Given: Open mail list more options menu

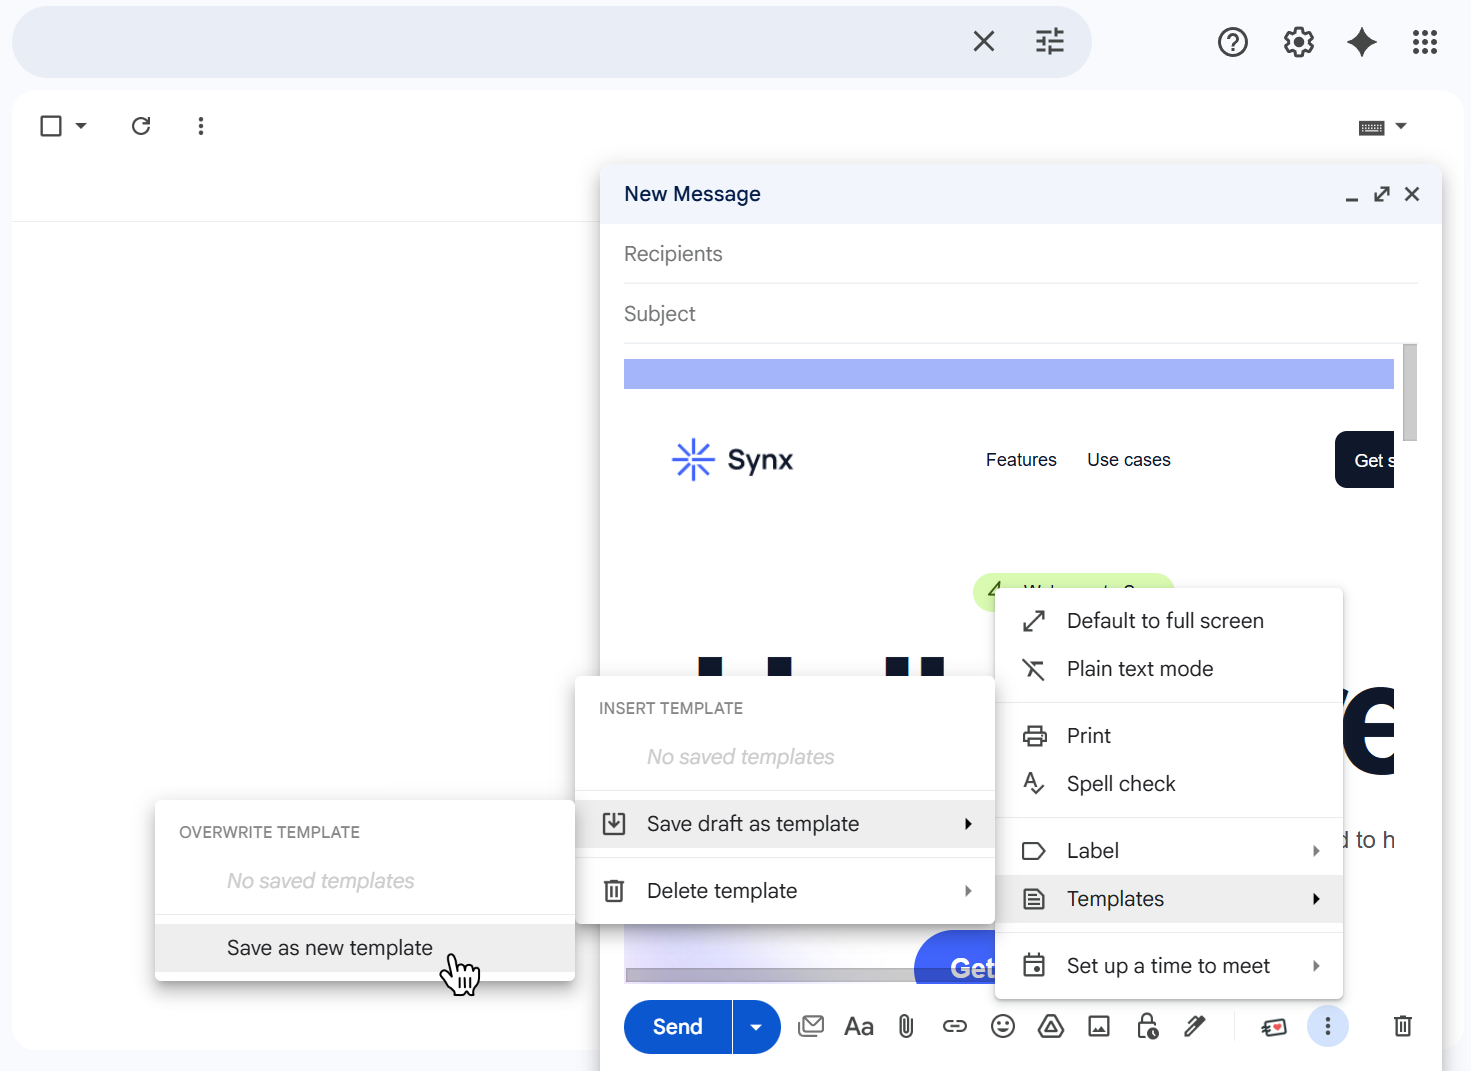Looking at the screenshot, I should (x=201, y=126).
